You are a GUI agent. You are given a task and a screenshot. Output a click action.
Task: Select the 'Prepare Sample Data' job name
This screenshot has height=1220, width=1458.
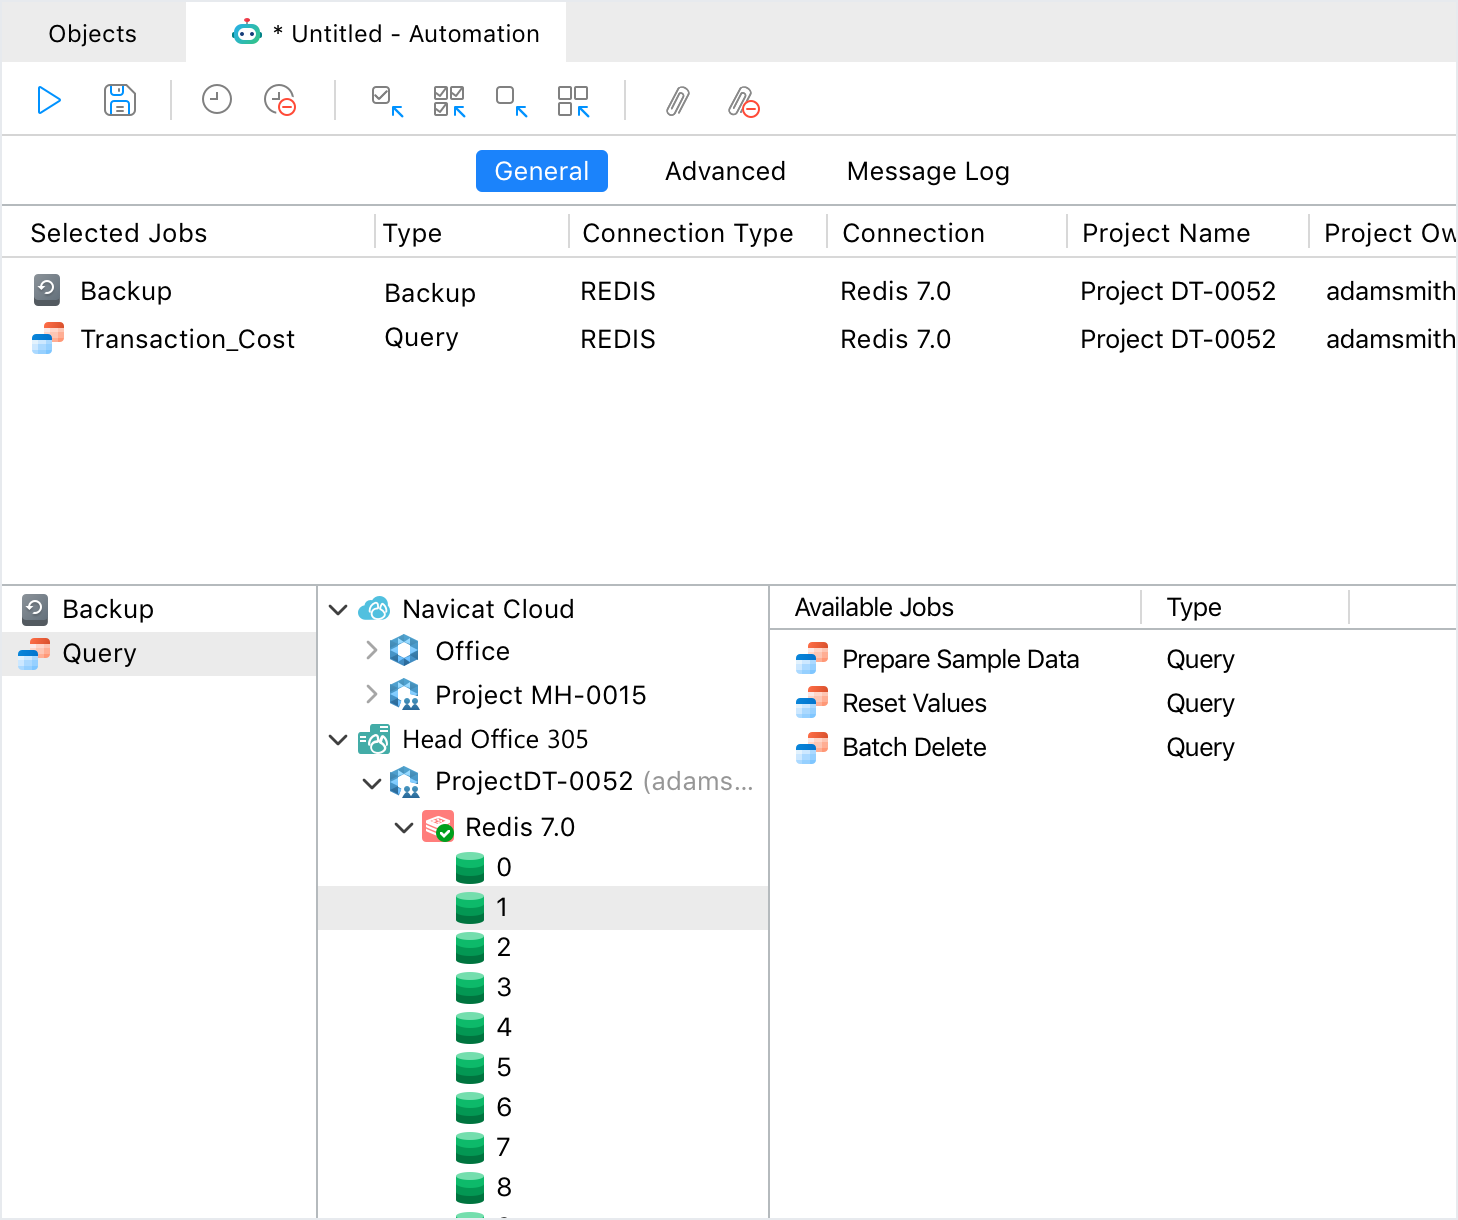tap(960, 659)
